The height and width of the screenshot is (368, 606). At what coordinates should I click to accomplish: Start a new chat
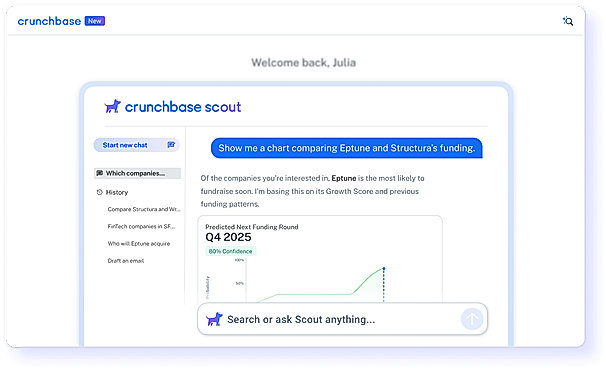point(137,145)
